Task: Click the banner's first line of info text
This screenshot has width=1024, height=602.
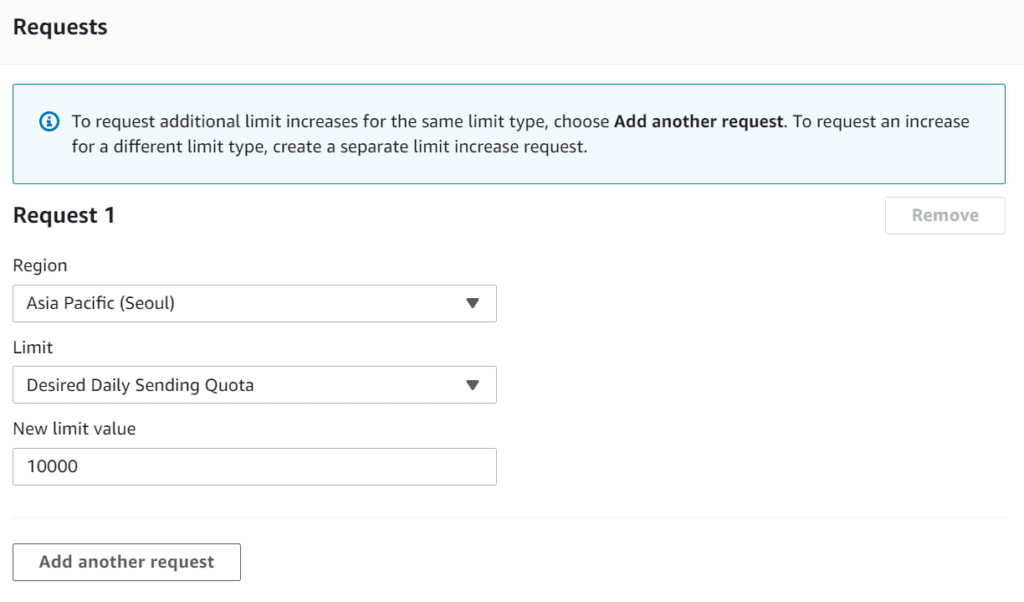Action: [340, 122]
